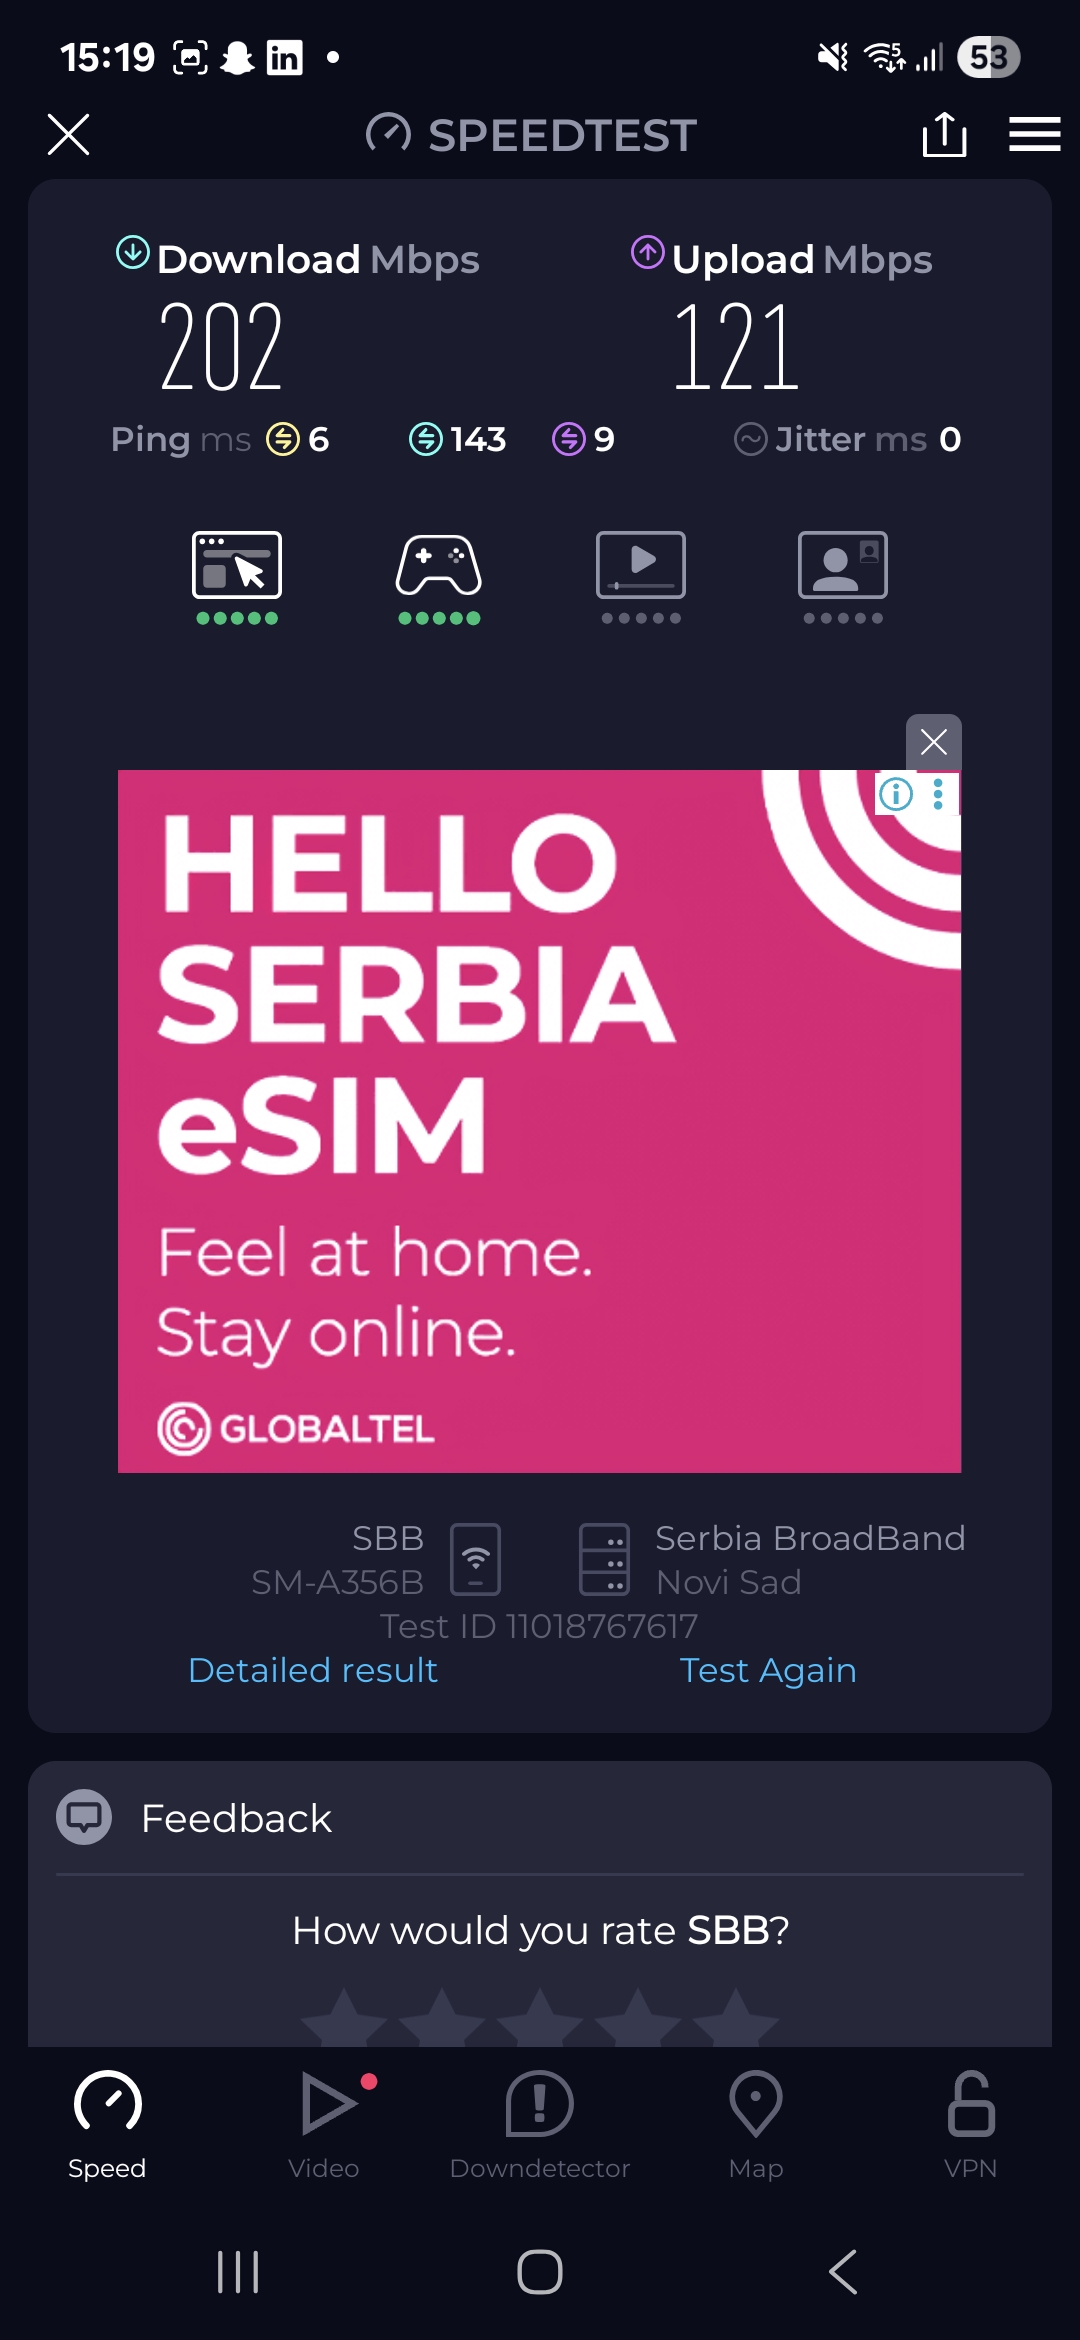Tap the Android recent apps button
Screen dimensions: 1080x2340
(238, 2272)
